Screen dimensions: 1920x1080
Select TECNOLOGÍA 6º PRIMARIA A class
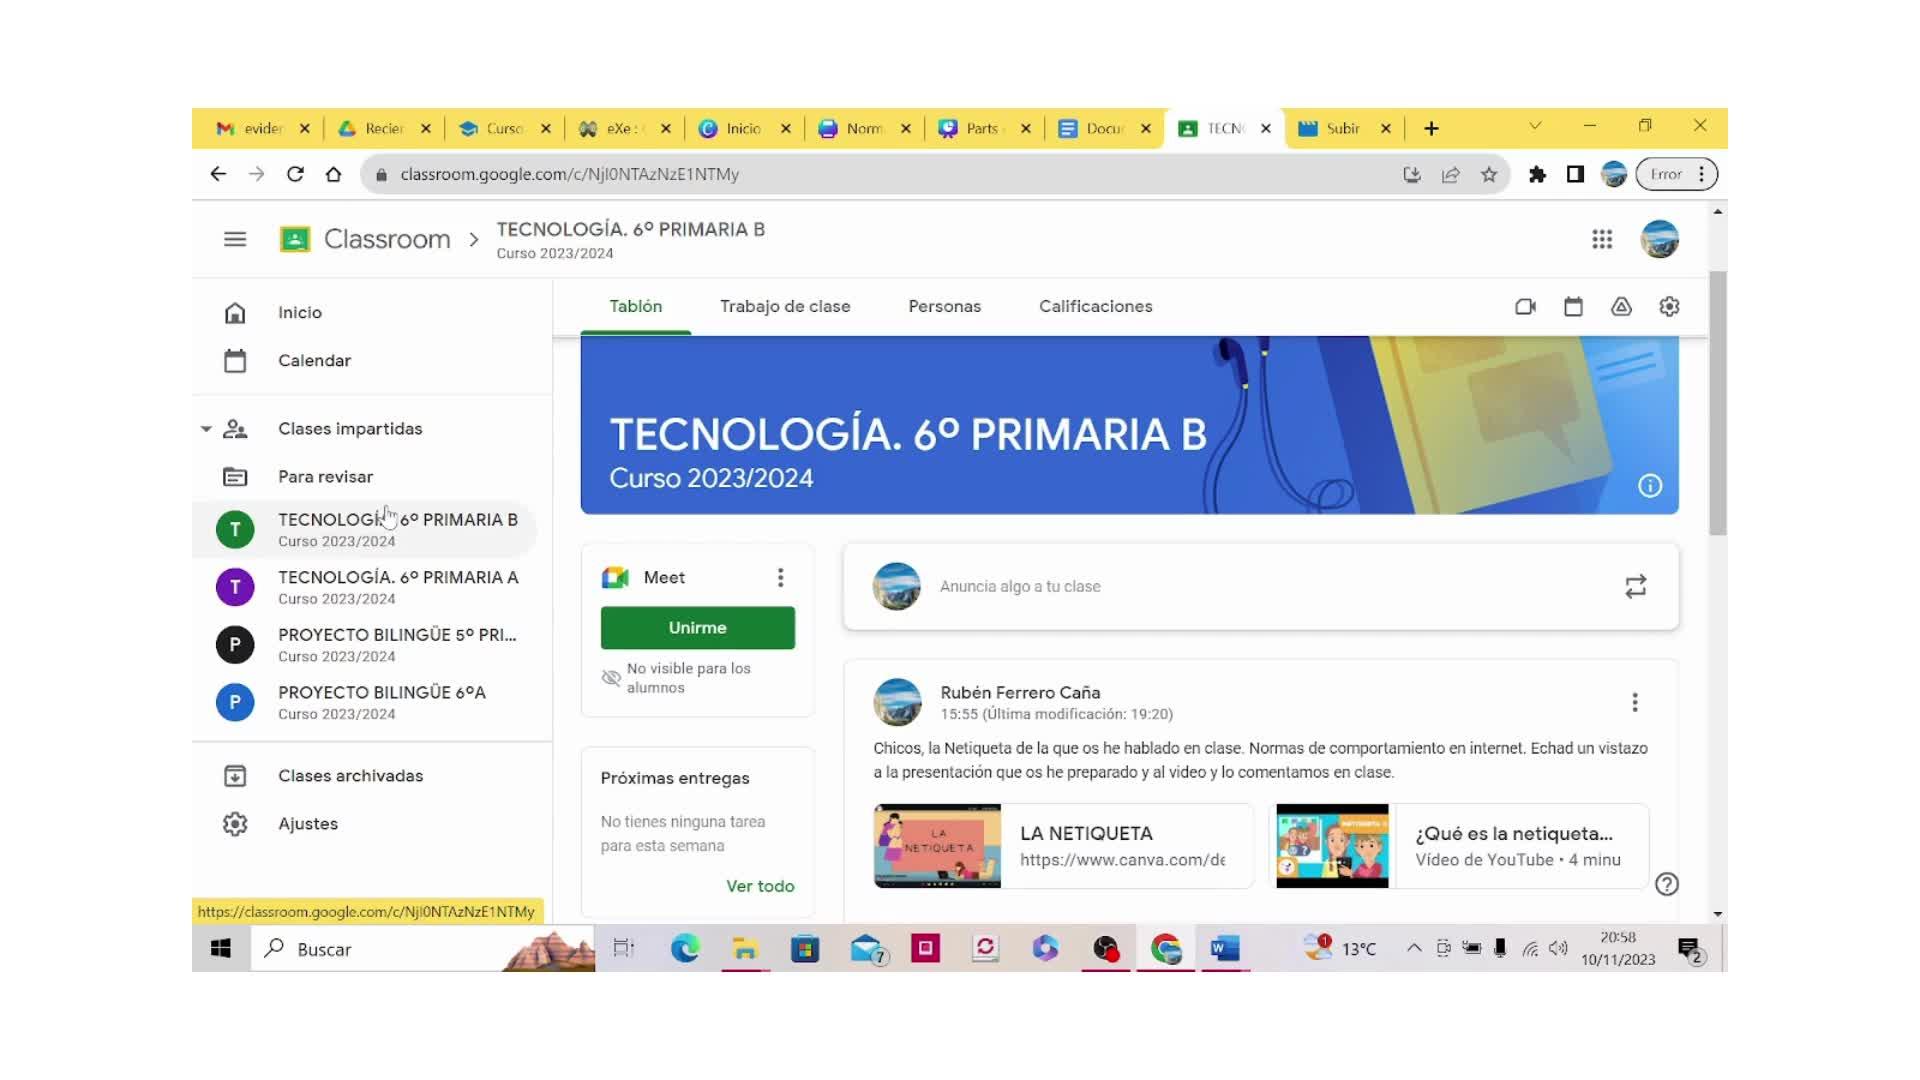point(397,587)
